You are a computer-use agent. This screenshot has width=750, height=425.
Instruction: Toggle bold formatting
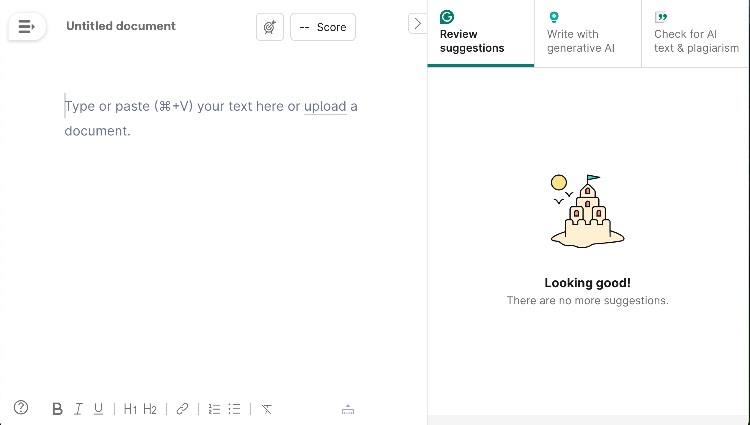coord(57,409)
